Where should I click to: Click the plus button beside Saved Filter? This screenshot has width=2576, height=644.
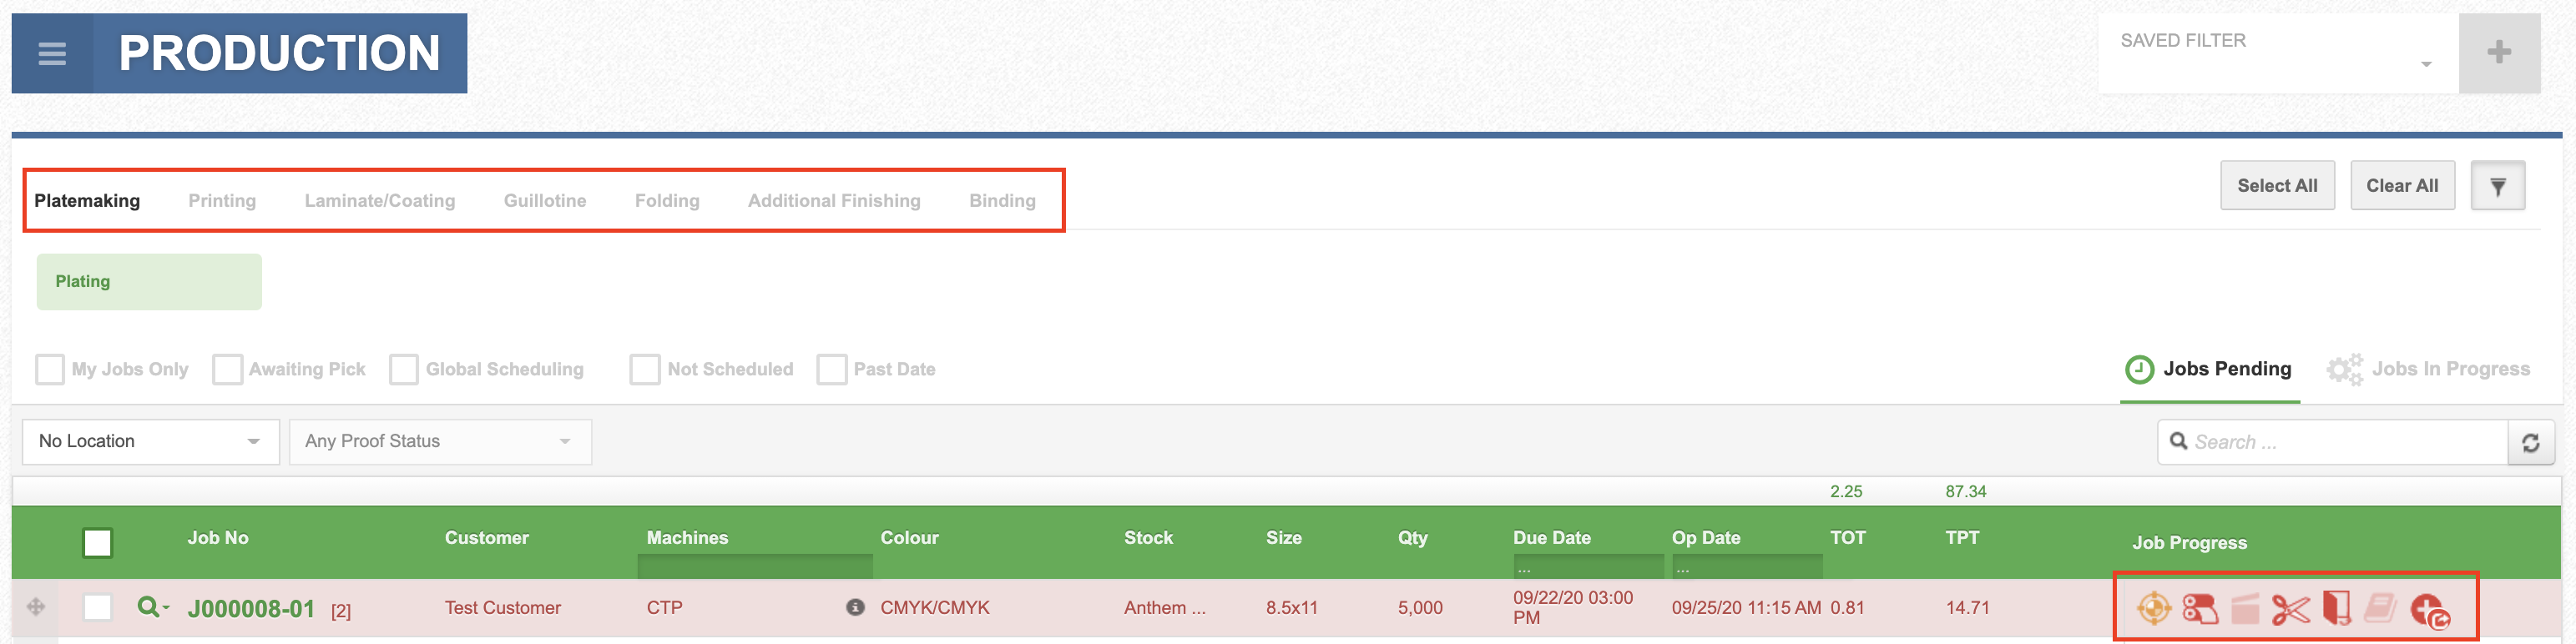[x=2499, y=53]
